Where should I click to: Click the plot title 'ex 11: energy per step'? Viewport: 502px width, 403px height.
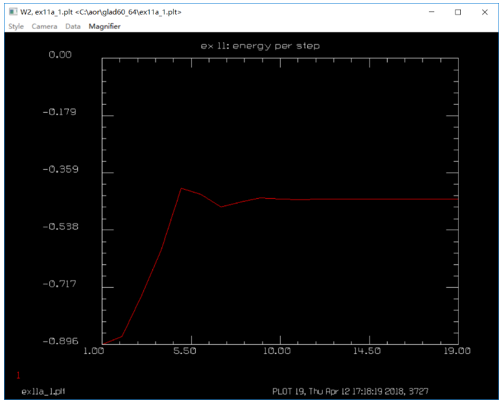(260, 46)
